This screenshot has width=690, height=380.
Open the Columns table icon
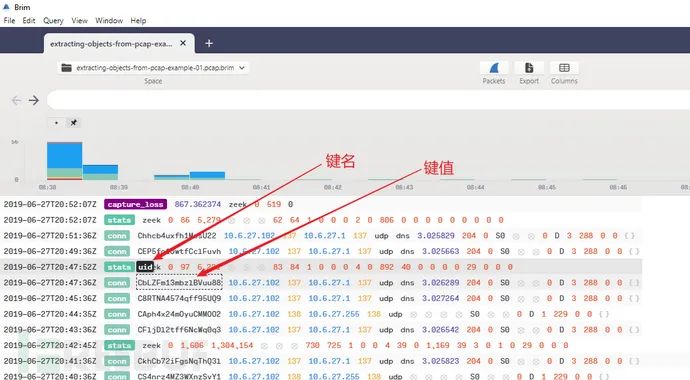pyautogui.click(x=564, y=68)
